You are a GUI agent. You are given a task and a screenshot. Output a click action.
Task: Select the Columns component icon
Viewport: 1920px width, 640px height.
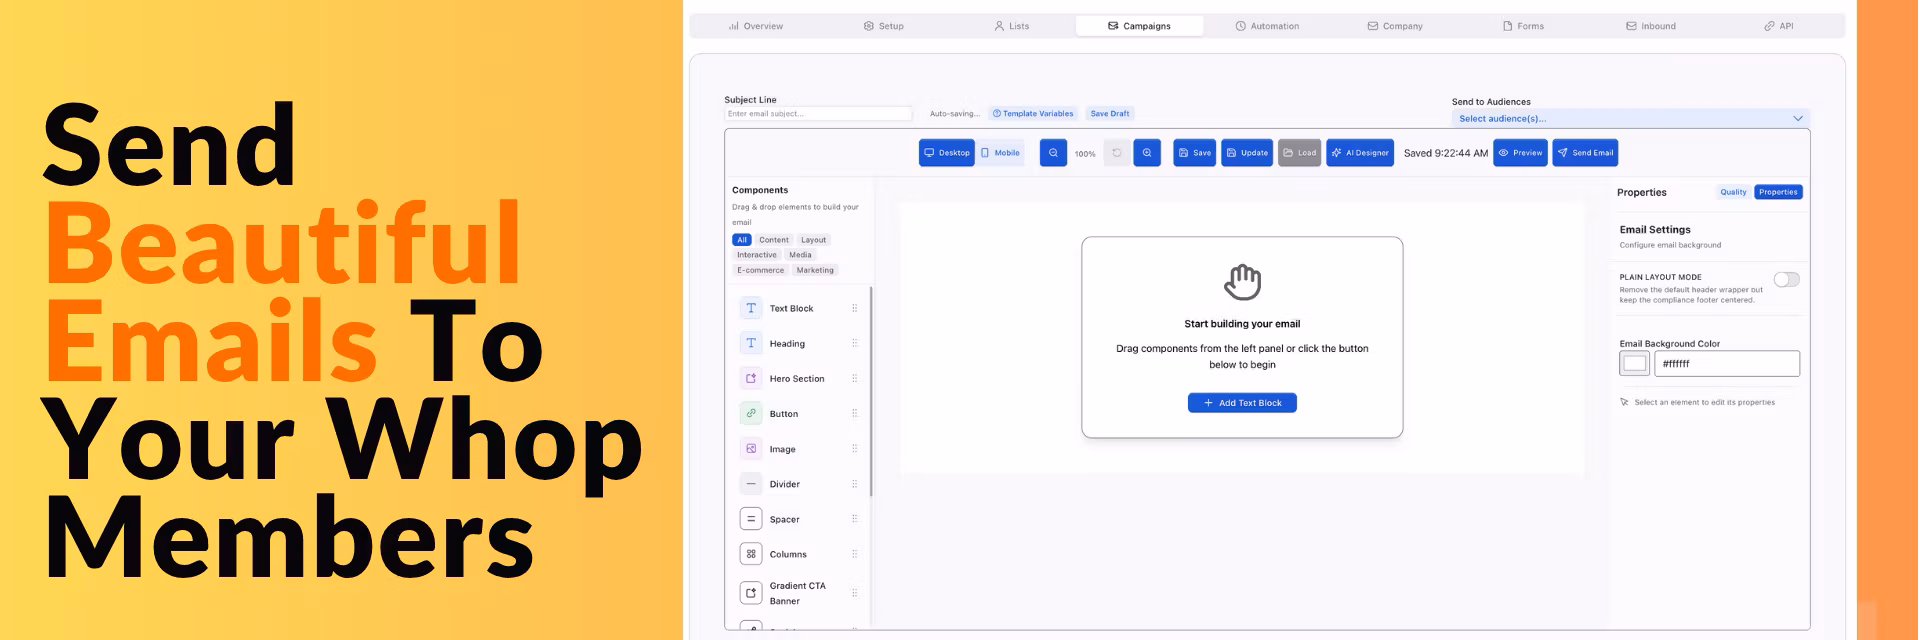751,554
